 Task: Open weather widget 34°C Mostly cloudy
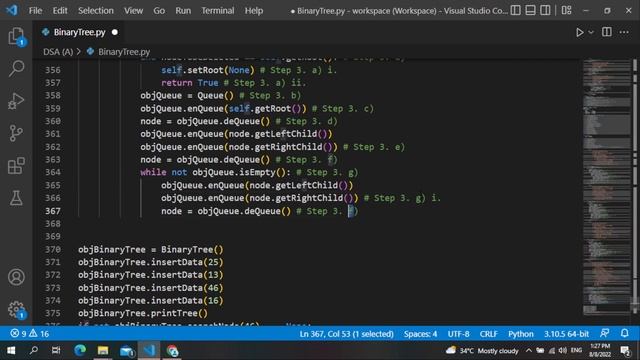(482, 351)
